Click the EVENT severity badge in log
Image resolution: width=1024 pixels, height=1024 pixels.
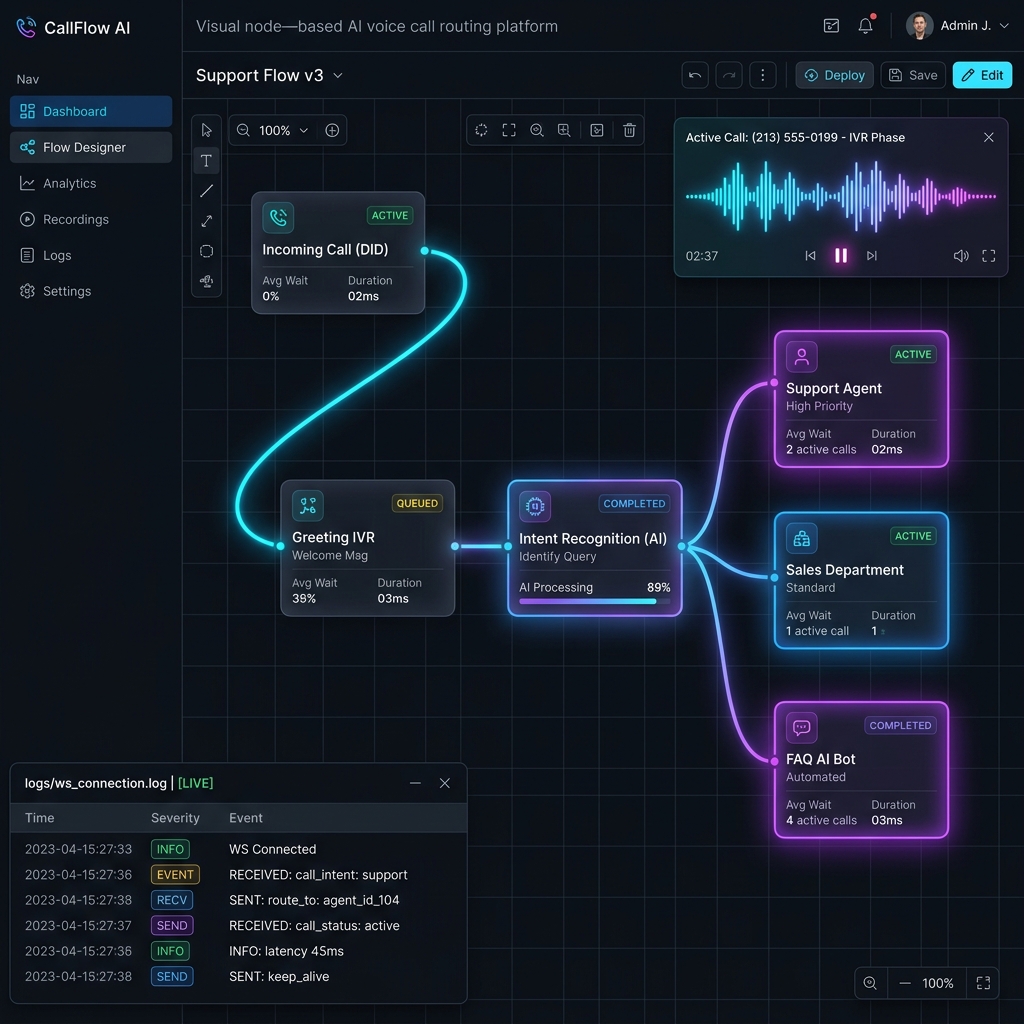tap(175, 874)
